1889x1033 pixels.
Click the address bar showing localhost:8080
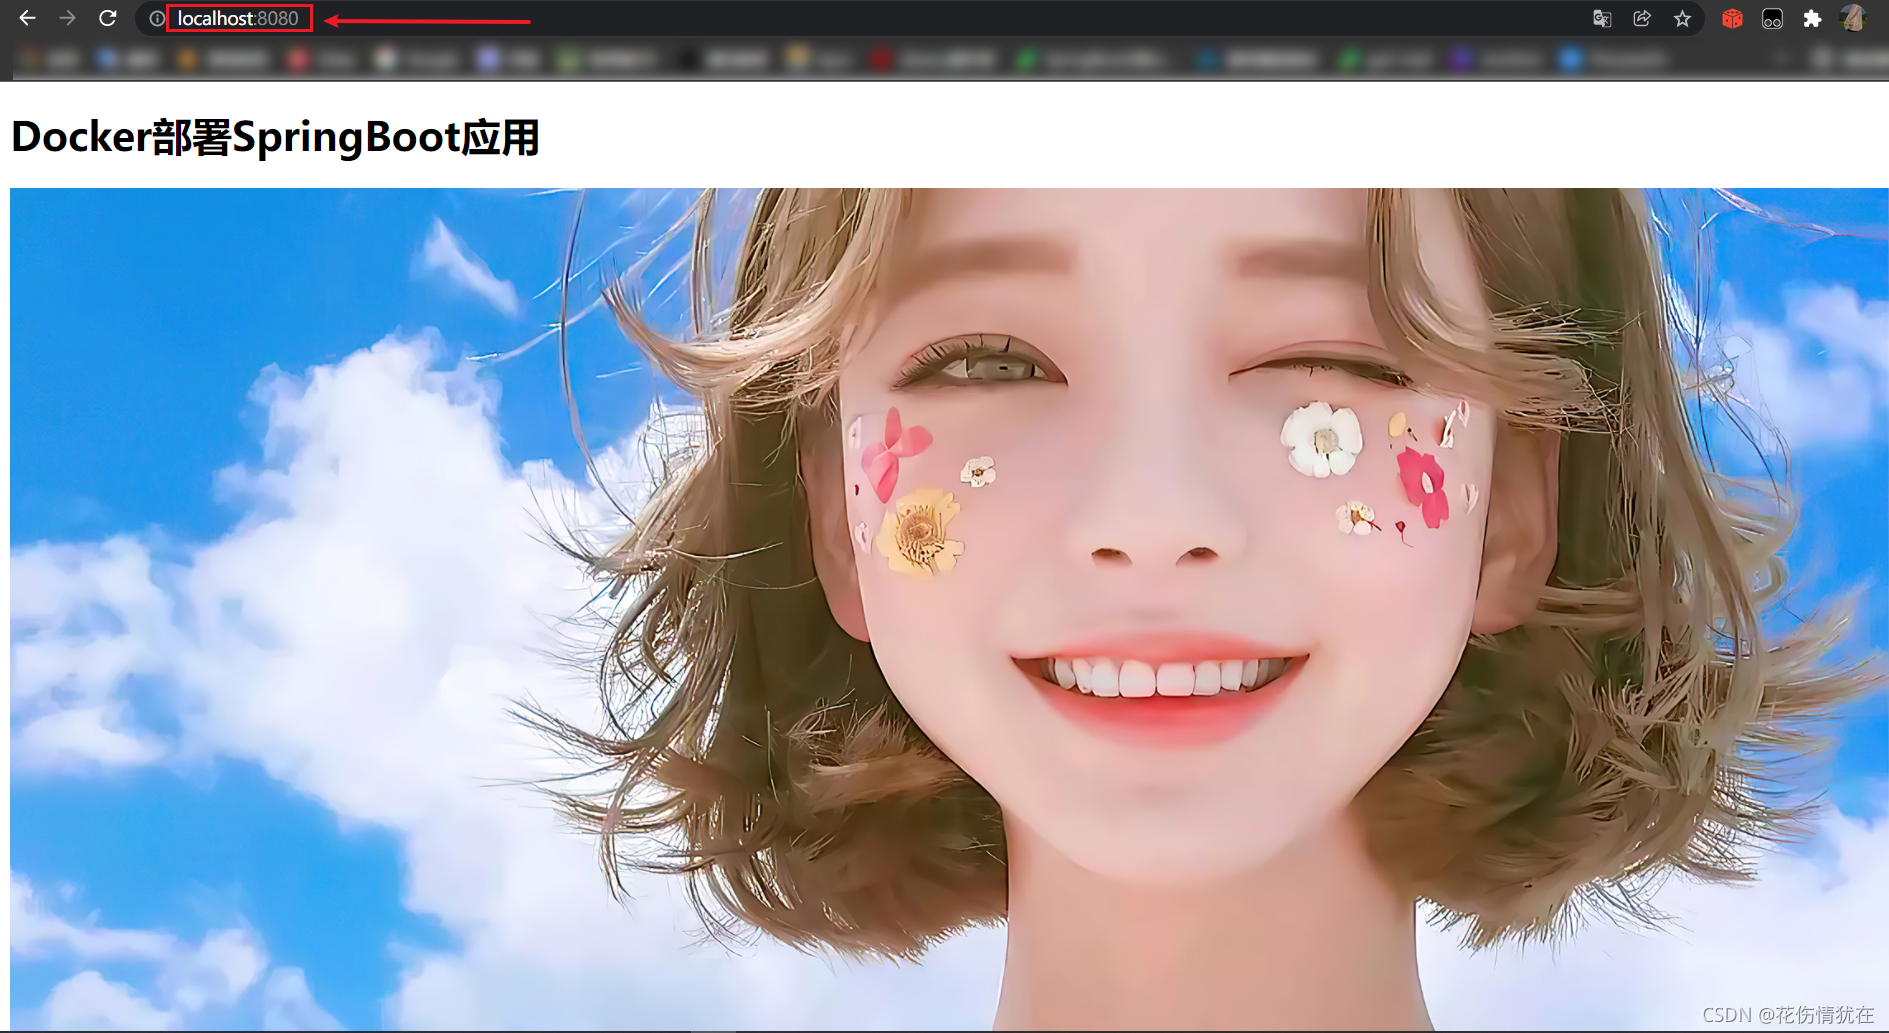pos(240,18)
